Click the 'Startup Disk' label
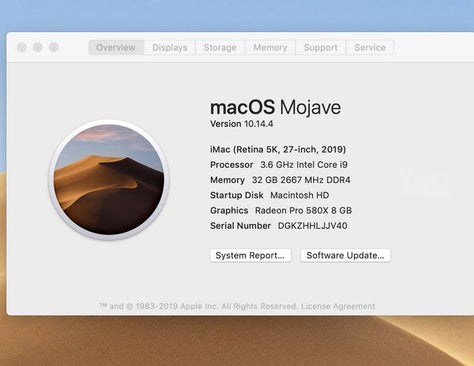This screenshot has width=474, height=366. click(237, 195)
